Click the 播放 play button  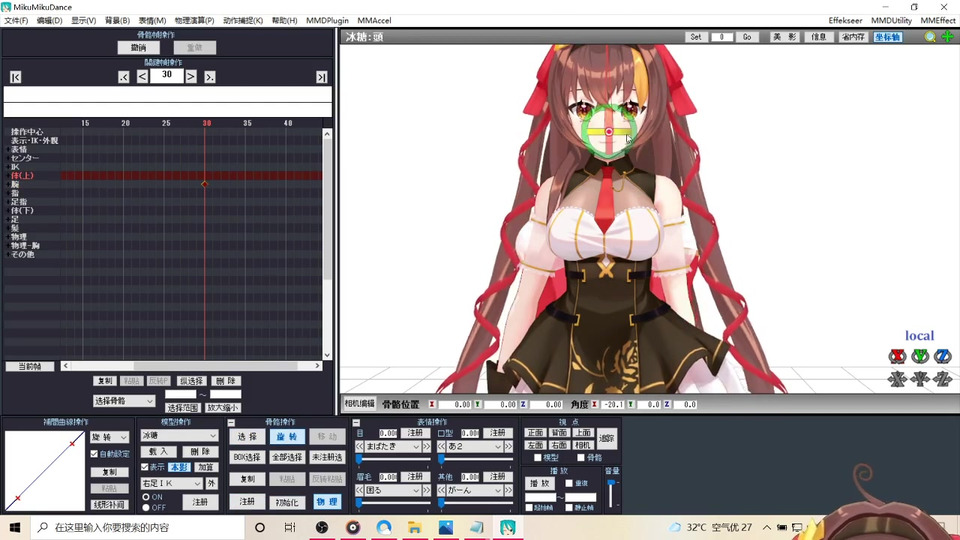pyautogui.click(x=539, y=483)
